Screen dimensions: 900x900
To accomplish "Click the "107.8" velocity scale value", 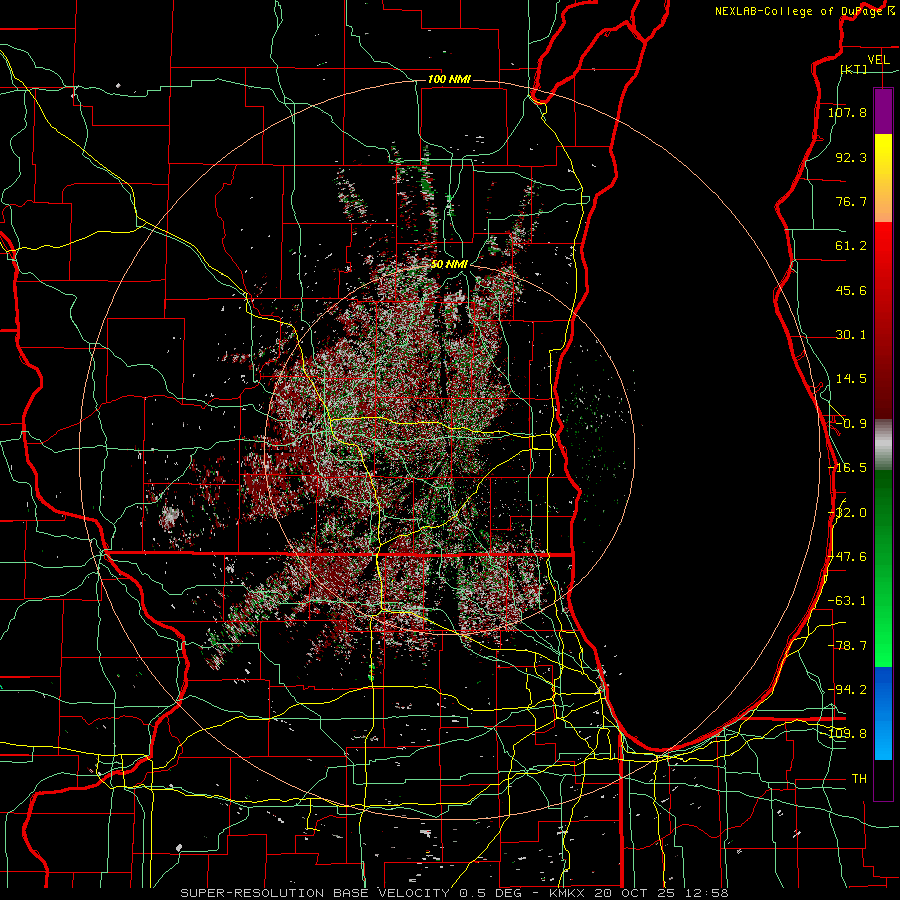I will 847,112.
